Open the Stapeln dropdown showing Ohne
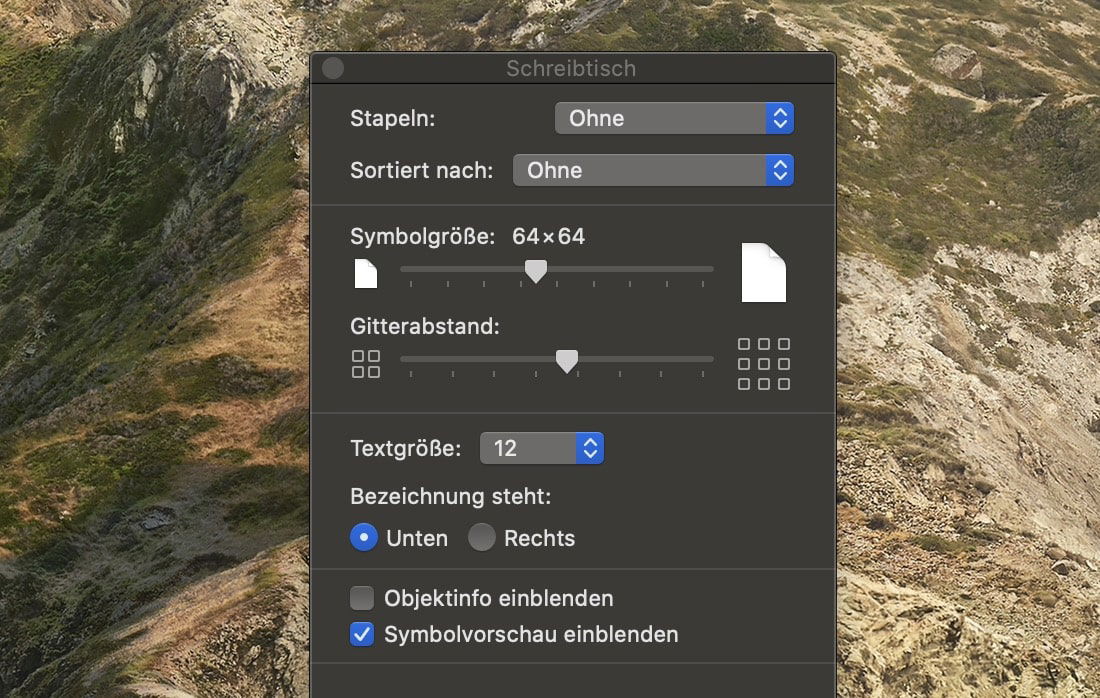Image resolution: width=1100 pixels, height=698 pixels. [x=660, y=118]
